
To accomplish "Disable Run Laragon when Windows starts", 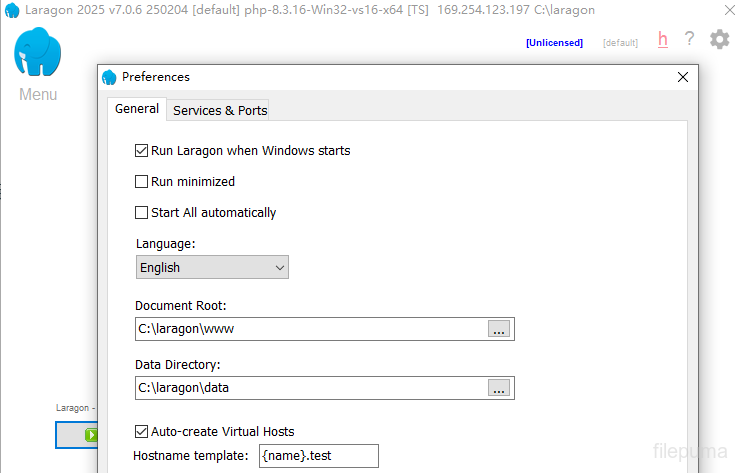I will pos(141,151).
